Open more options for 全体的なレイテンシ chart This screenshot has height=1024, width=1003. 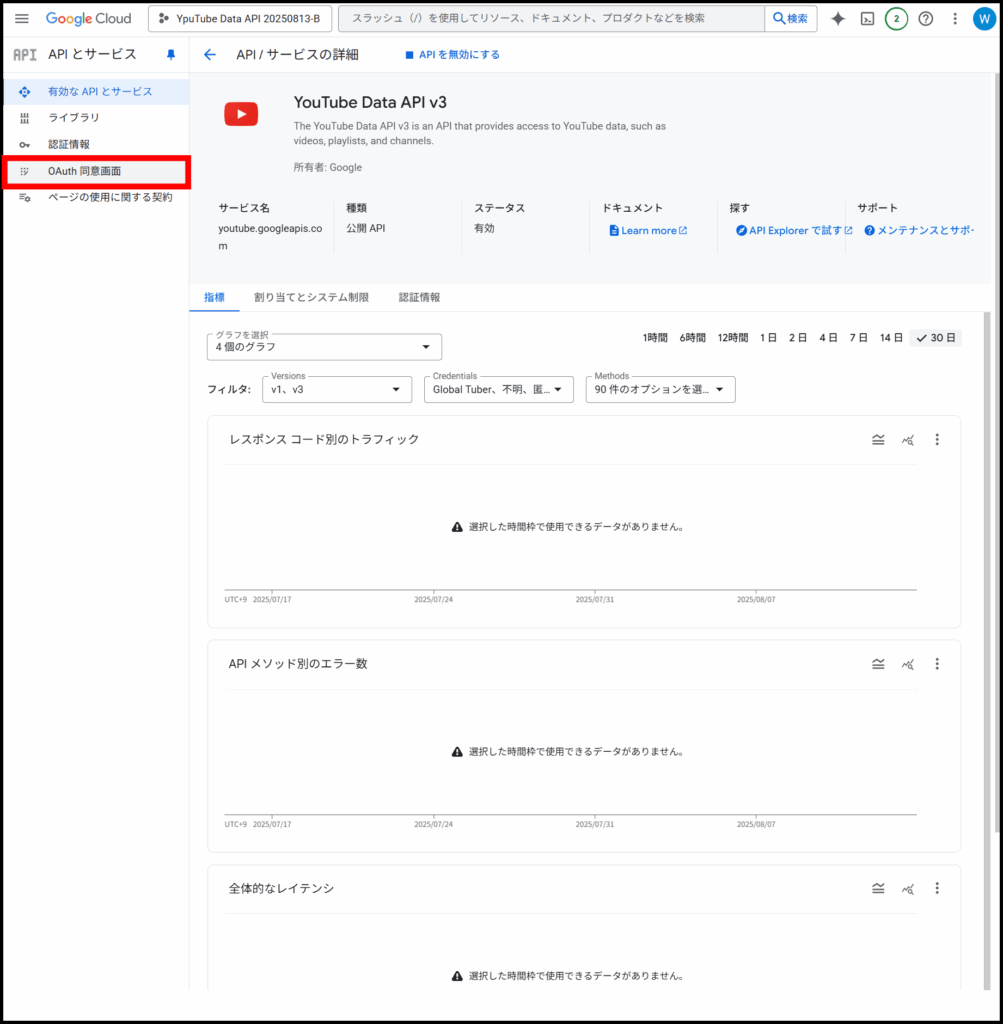coord(937,888)
